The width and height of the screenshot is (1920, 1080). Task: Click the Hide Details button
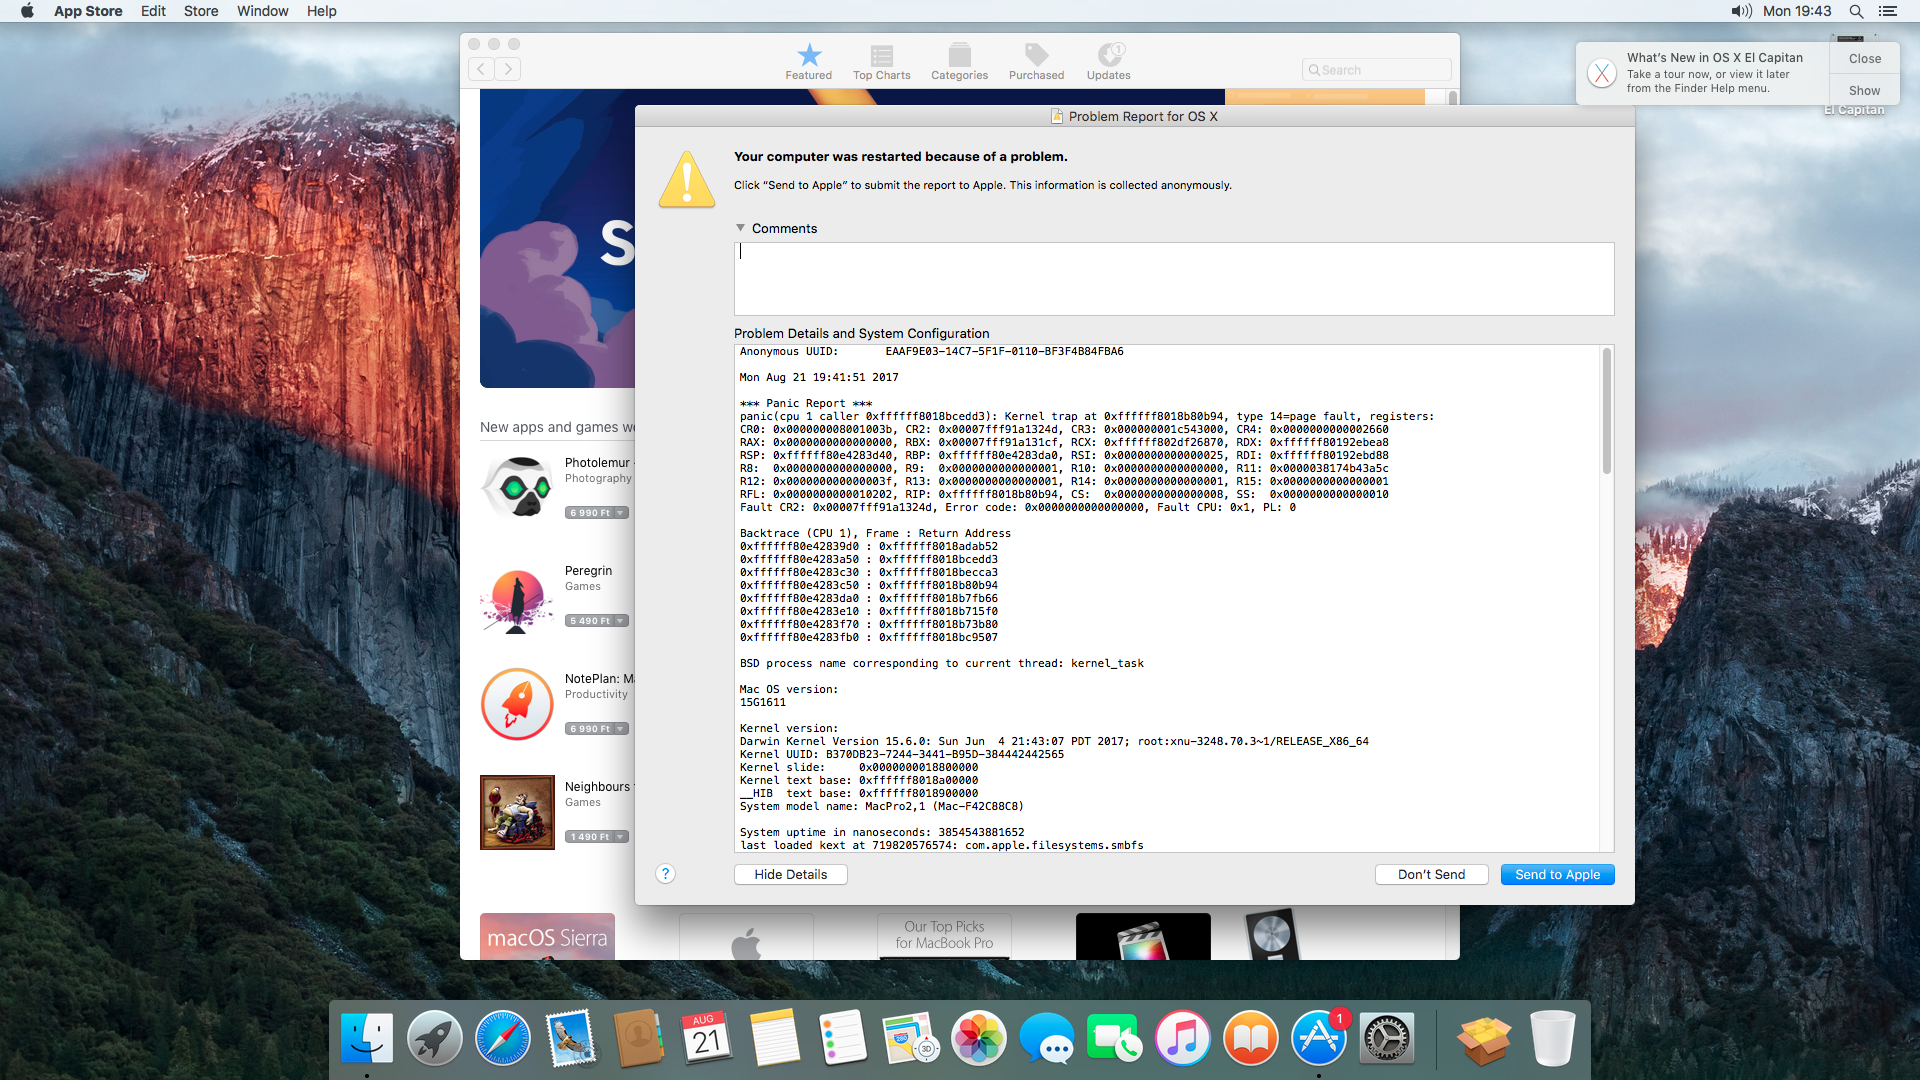point(791,874)
